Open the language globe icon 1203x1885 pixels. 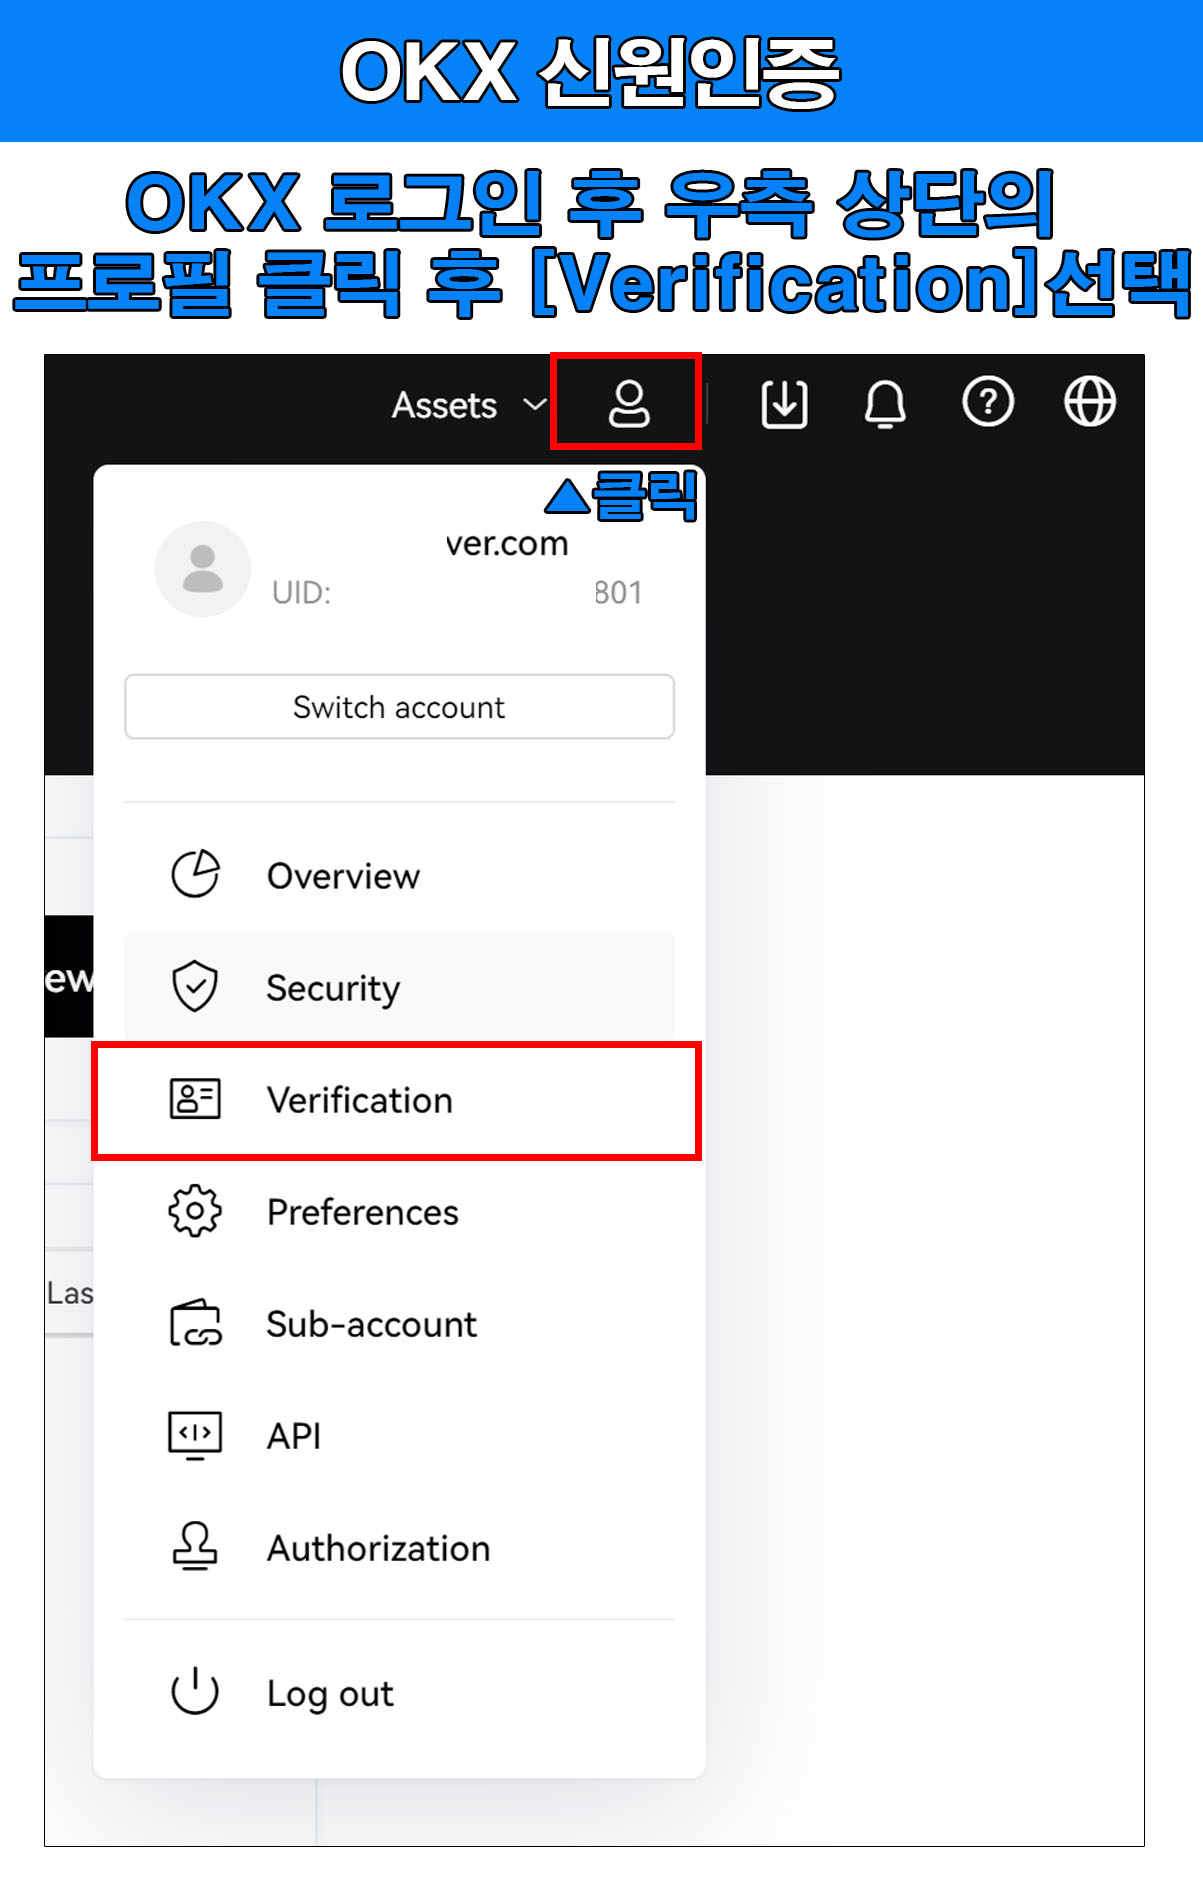(1089, 402)
